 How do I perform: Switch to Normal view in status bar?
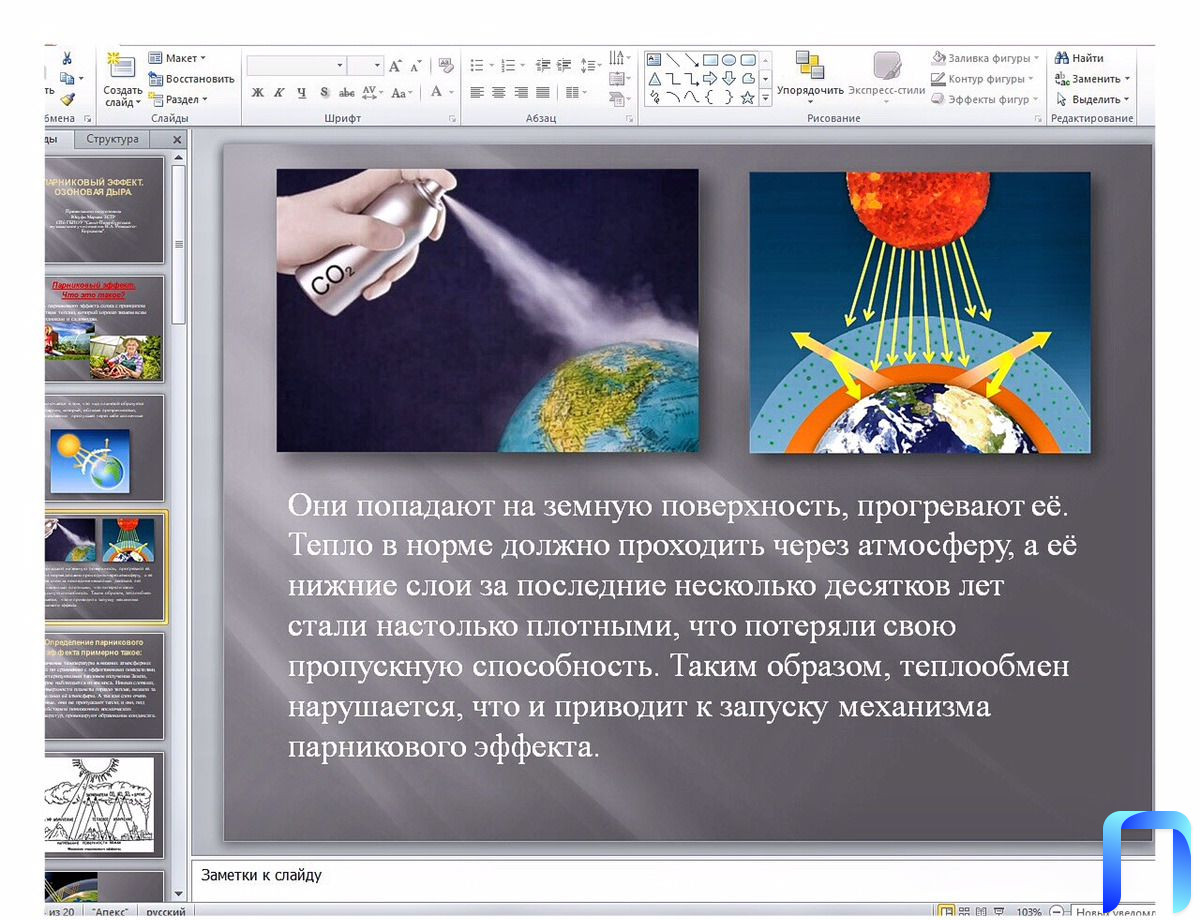coord(945,911)
